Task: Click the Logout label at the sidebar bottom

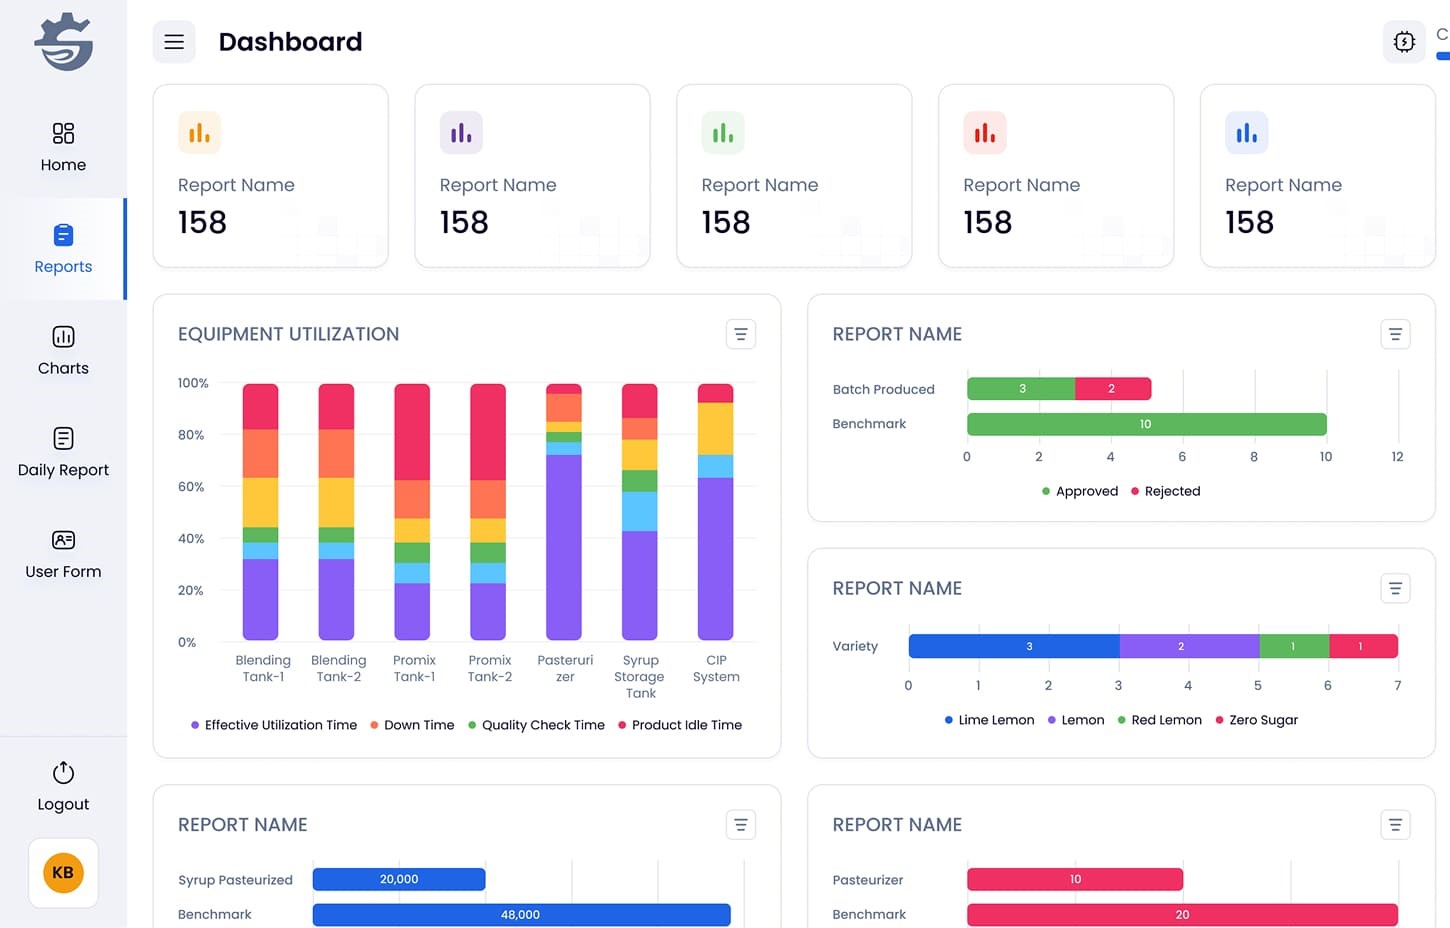Action: pyautogui.click(x=63, y=804)
